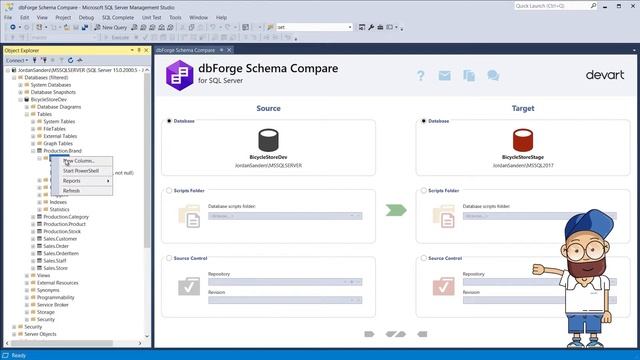
Task: Collapse the BicycleStoreDev database node
Action: coord(20,100)
